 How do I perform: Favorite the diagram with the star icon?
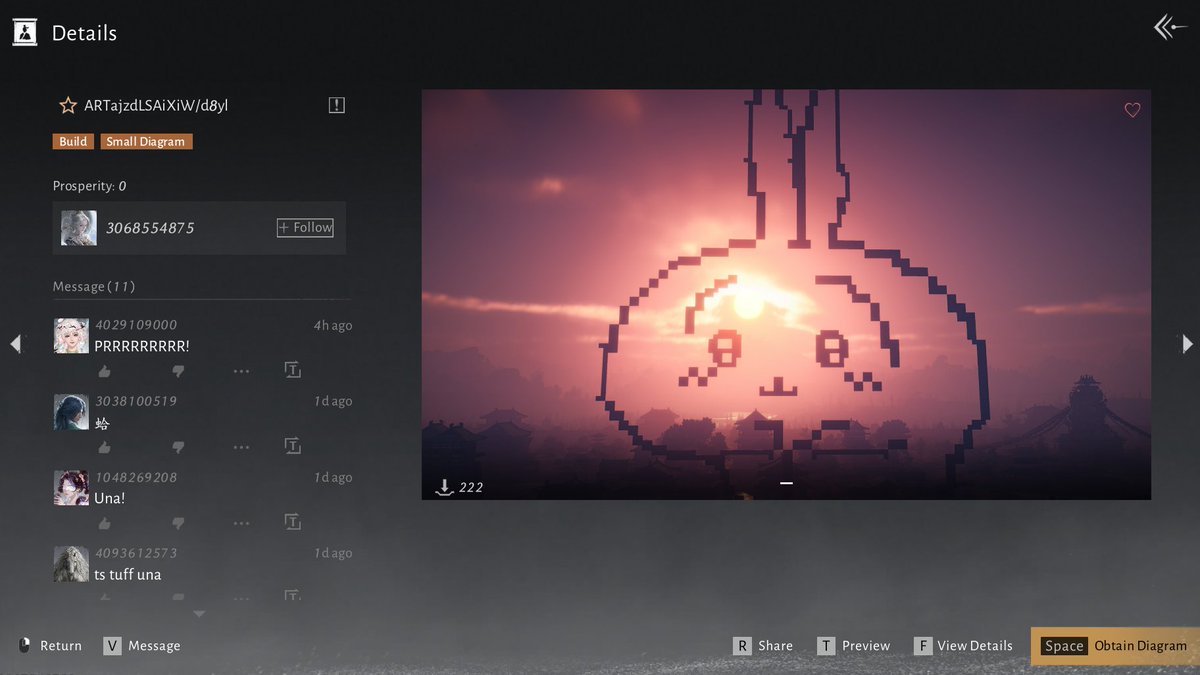coord(68,105)
